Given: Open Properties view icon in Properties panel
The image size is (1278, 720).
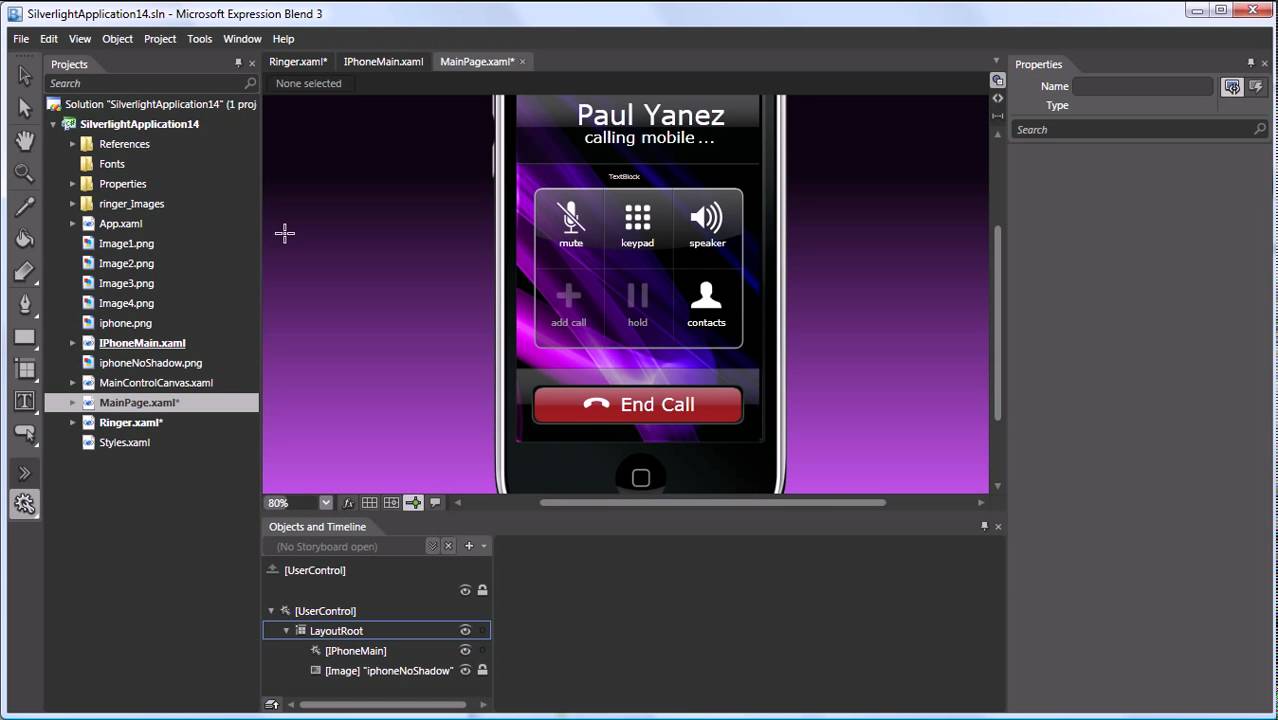Looking at the screenshot, I should tap(1232, 87).
